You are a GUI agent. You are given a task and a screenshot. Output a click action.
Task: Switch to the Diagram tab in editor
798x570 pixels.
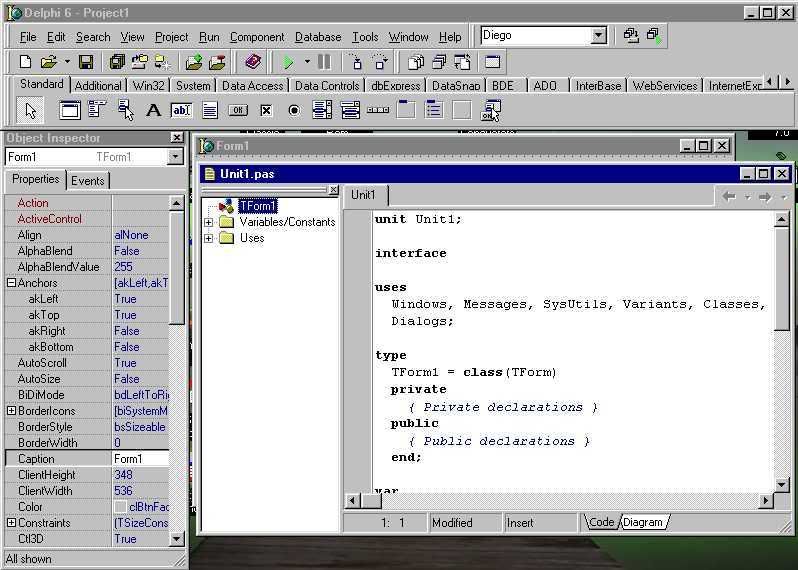tap(643, 522)
